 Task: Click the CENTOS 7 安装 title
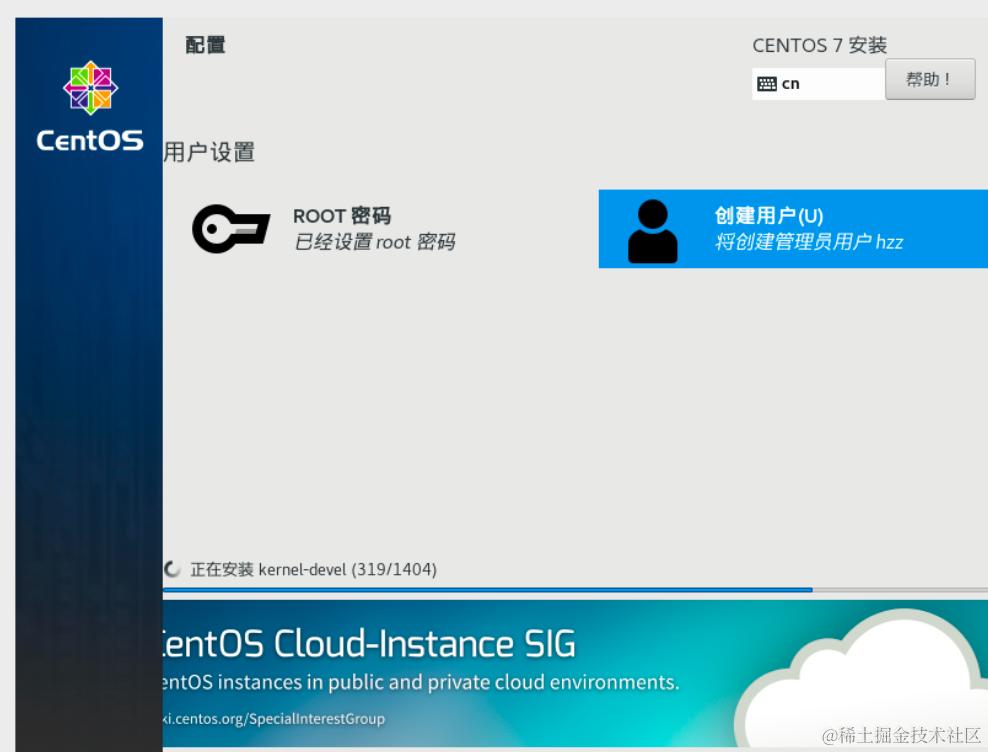coord(819,45)
